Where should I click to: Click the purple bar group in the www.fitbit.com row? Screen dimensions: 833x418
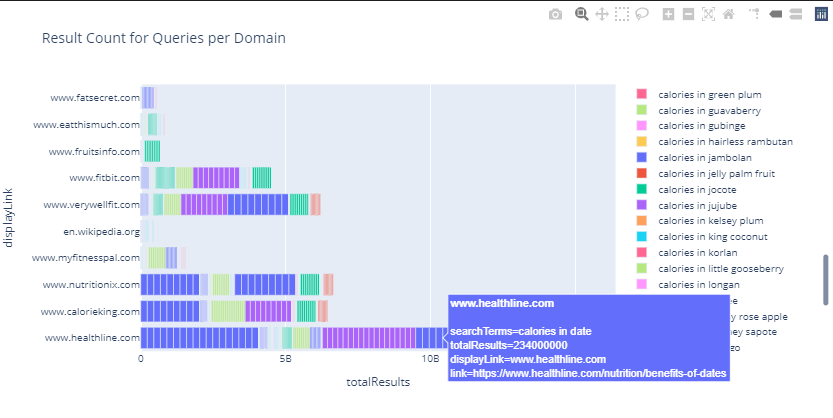(216, 178)
